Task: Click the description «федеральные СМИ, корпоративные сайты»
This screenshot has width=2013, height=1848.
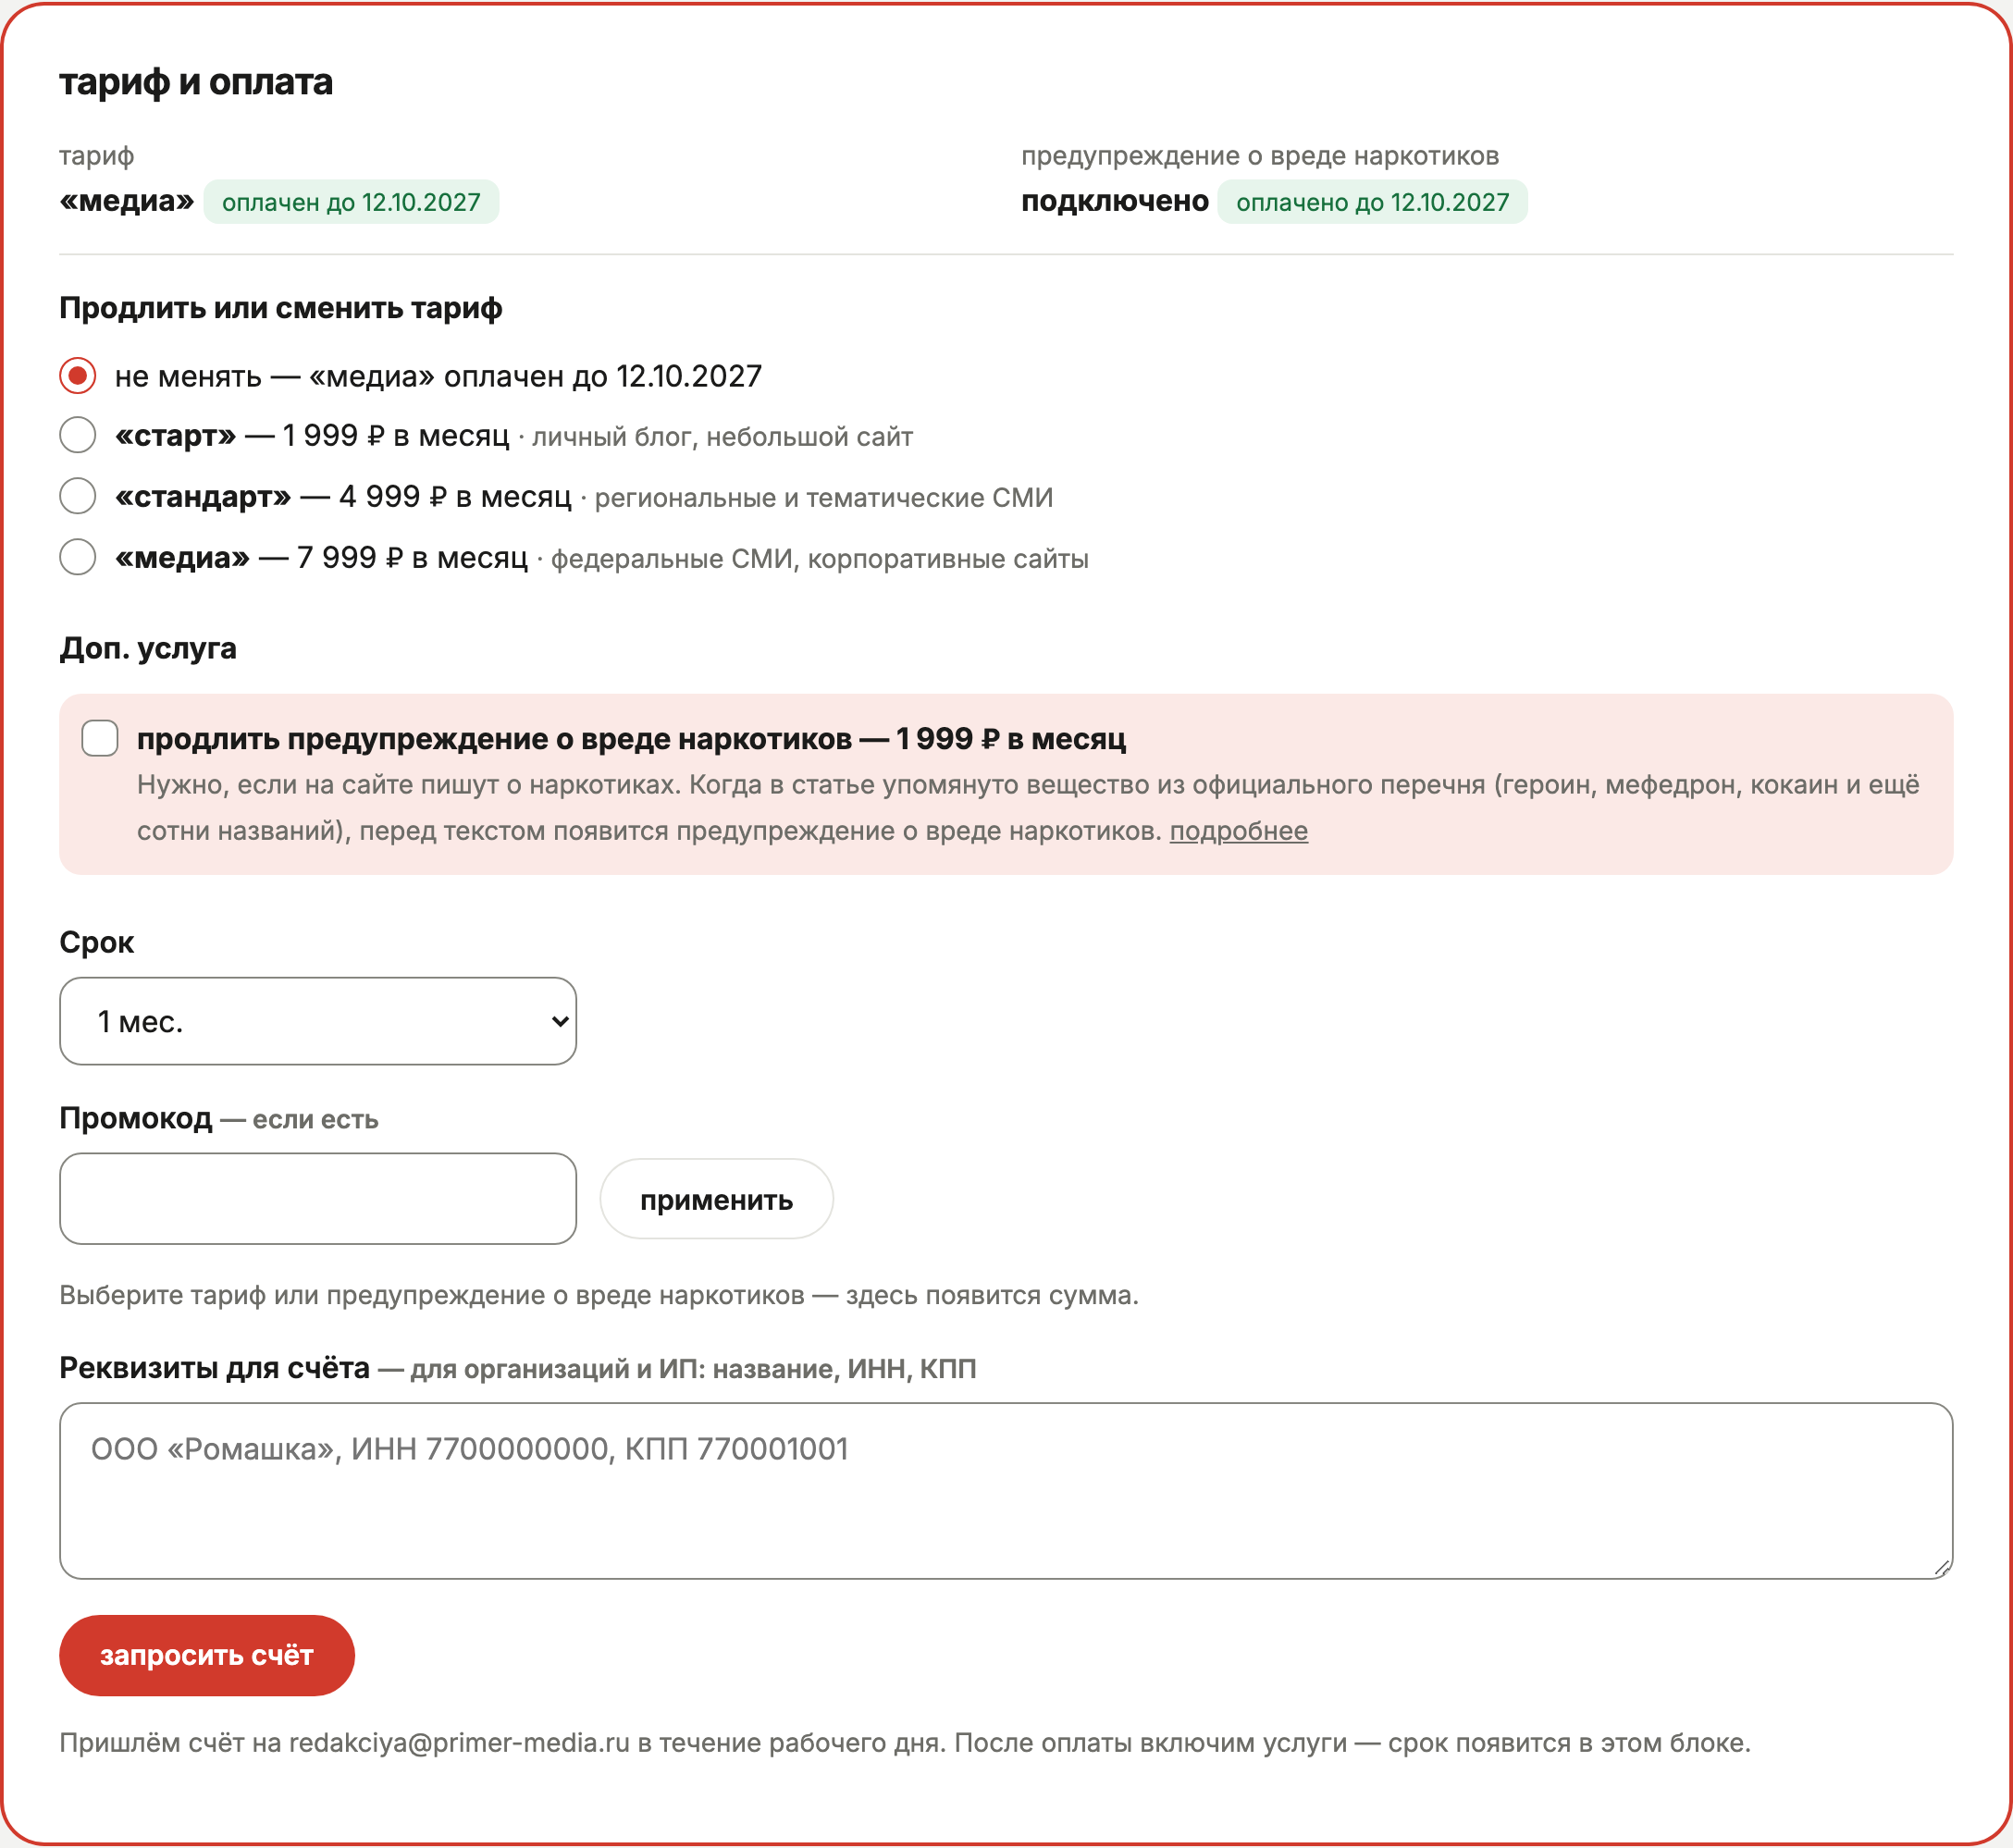Action: point(820,559)
